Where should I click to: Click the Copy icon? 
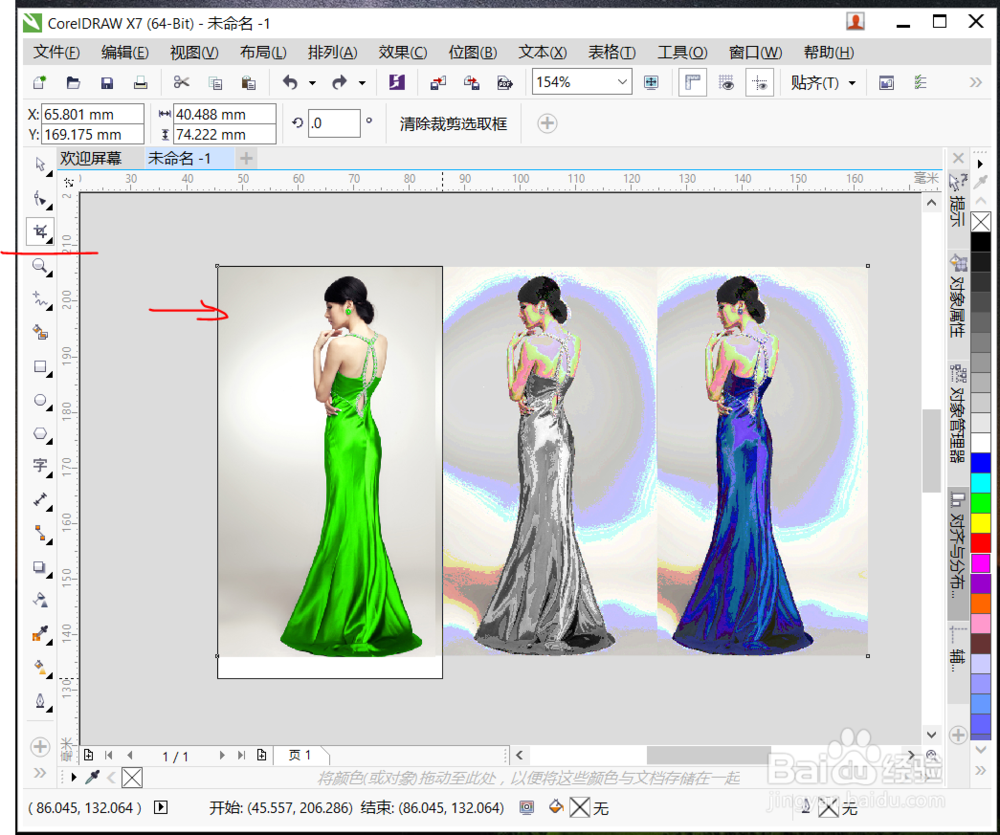(x=215, y=82)
